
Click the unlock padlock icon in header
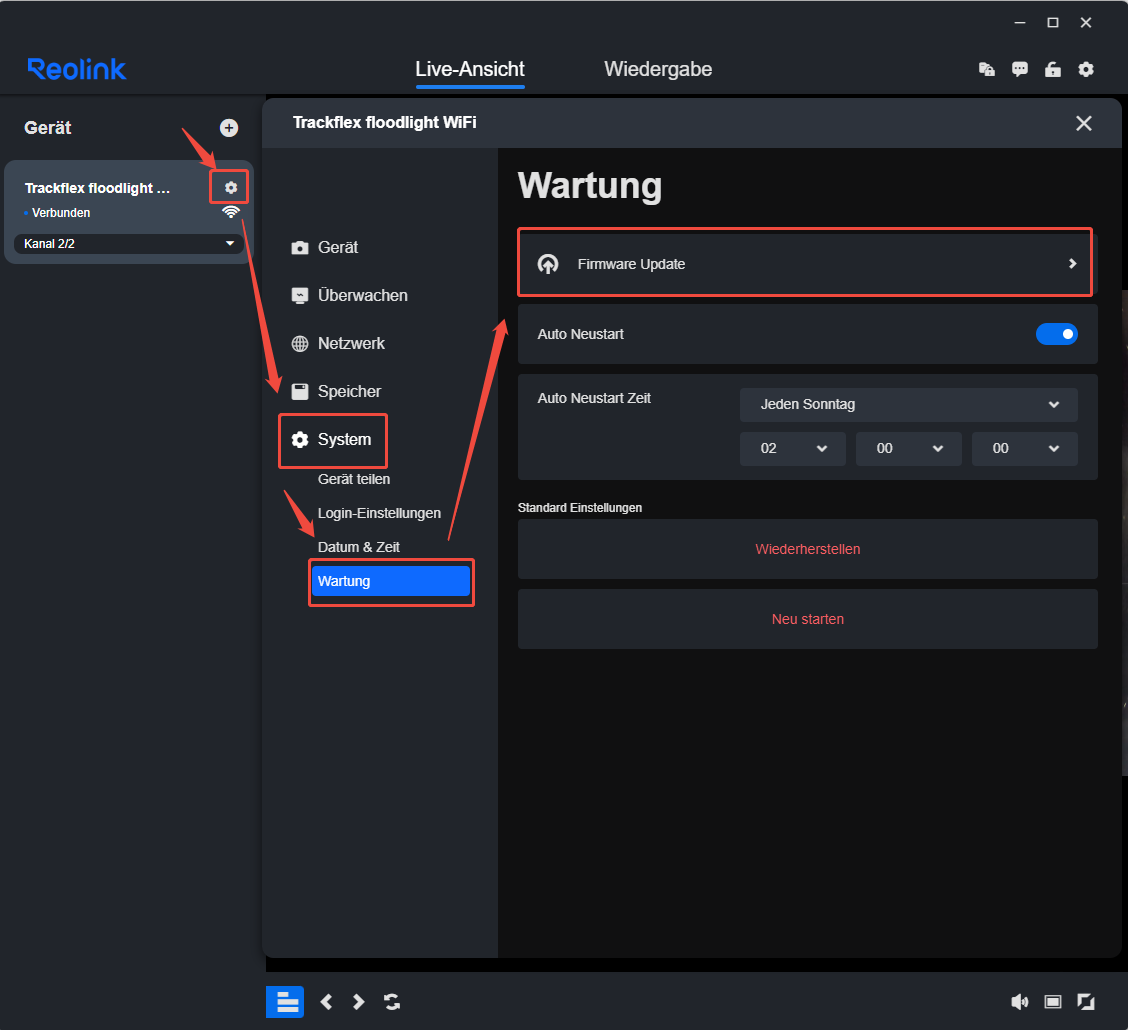coord(1052,69)
